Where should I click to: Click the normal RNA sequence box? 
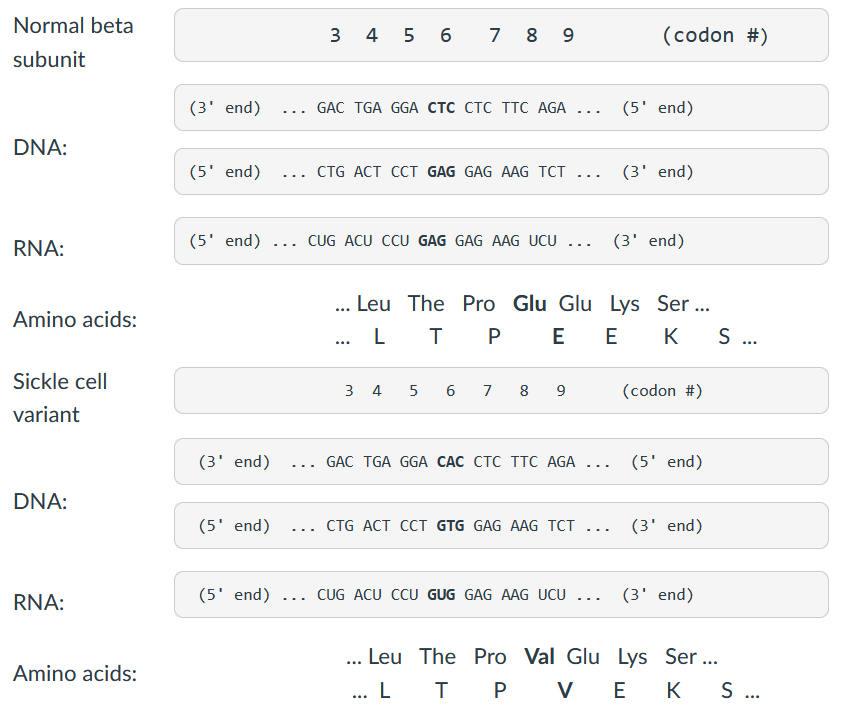pos(501,241)
